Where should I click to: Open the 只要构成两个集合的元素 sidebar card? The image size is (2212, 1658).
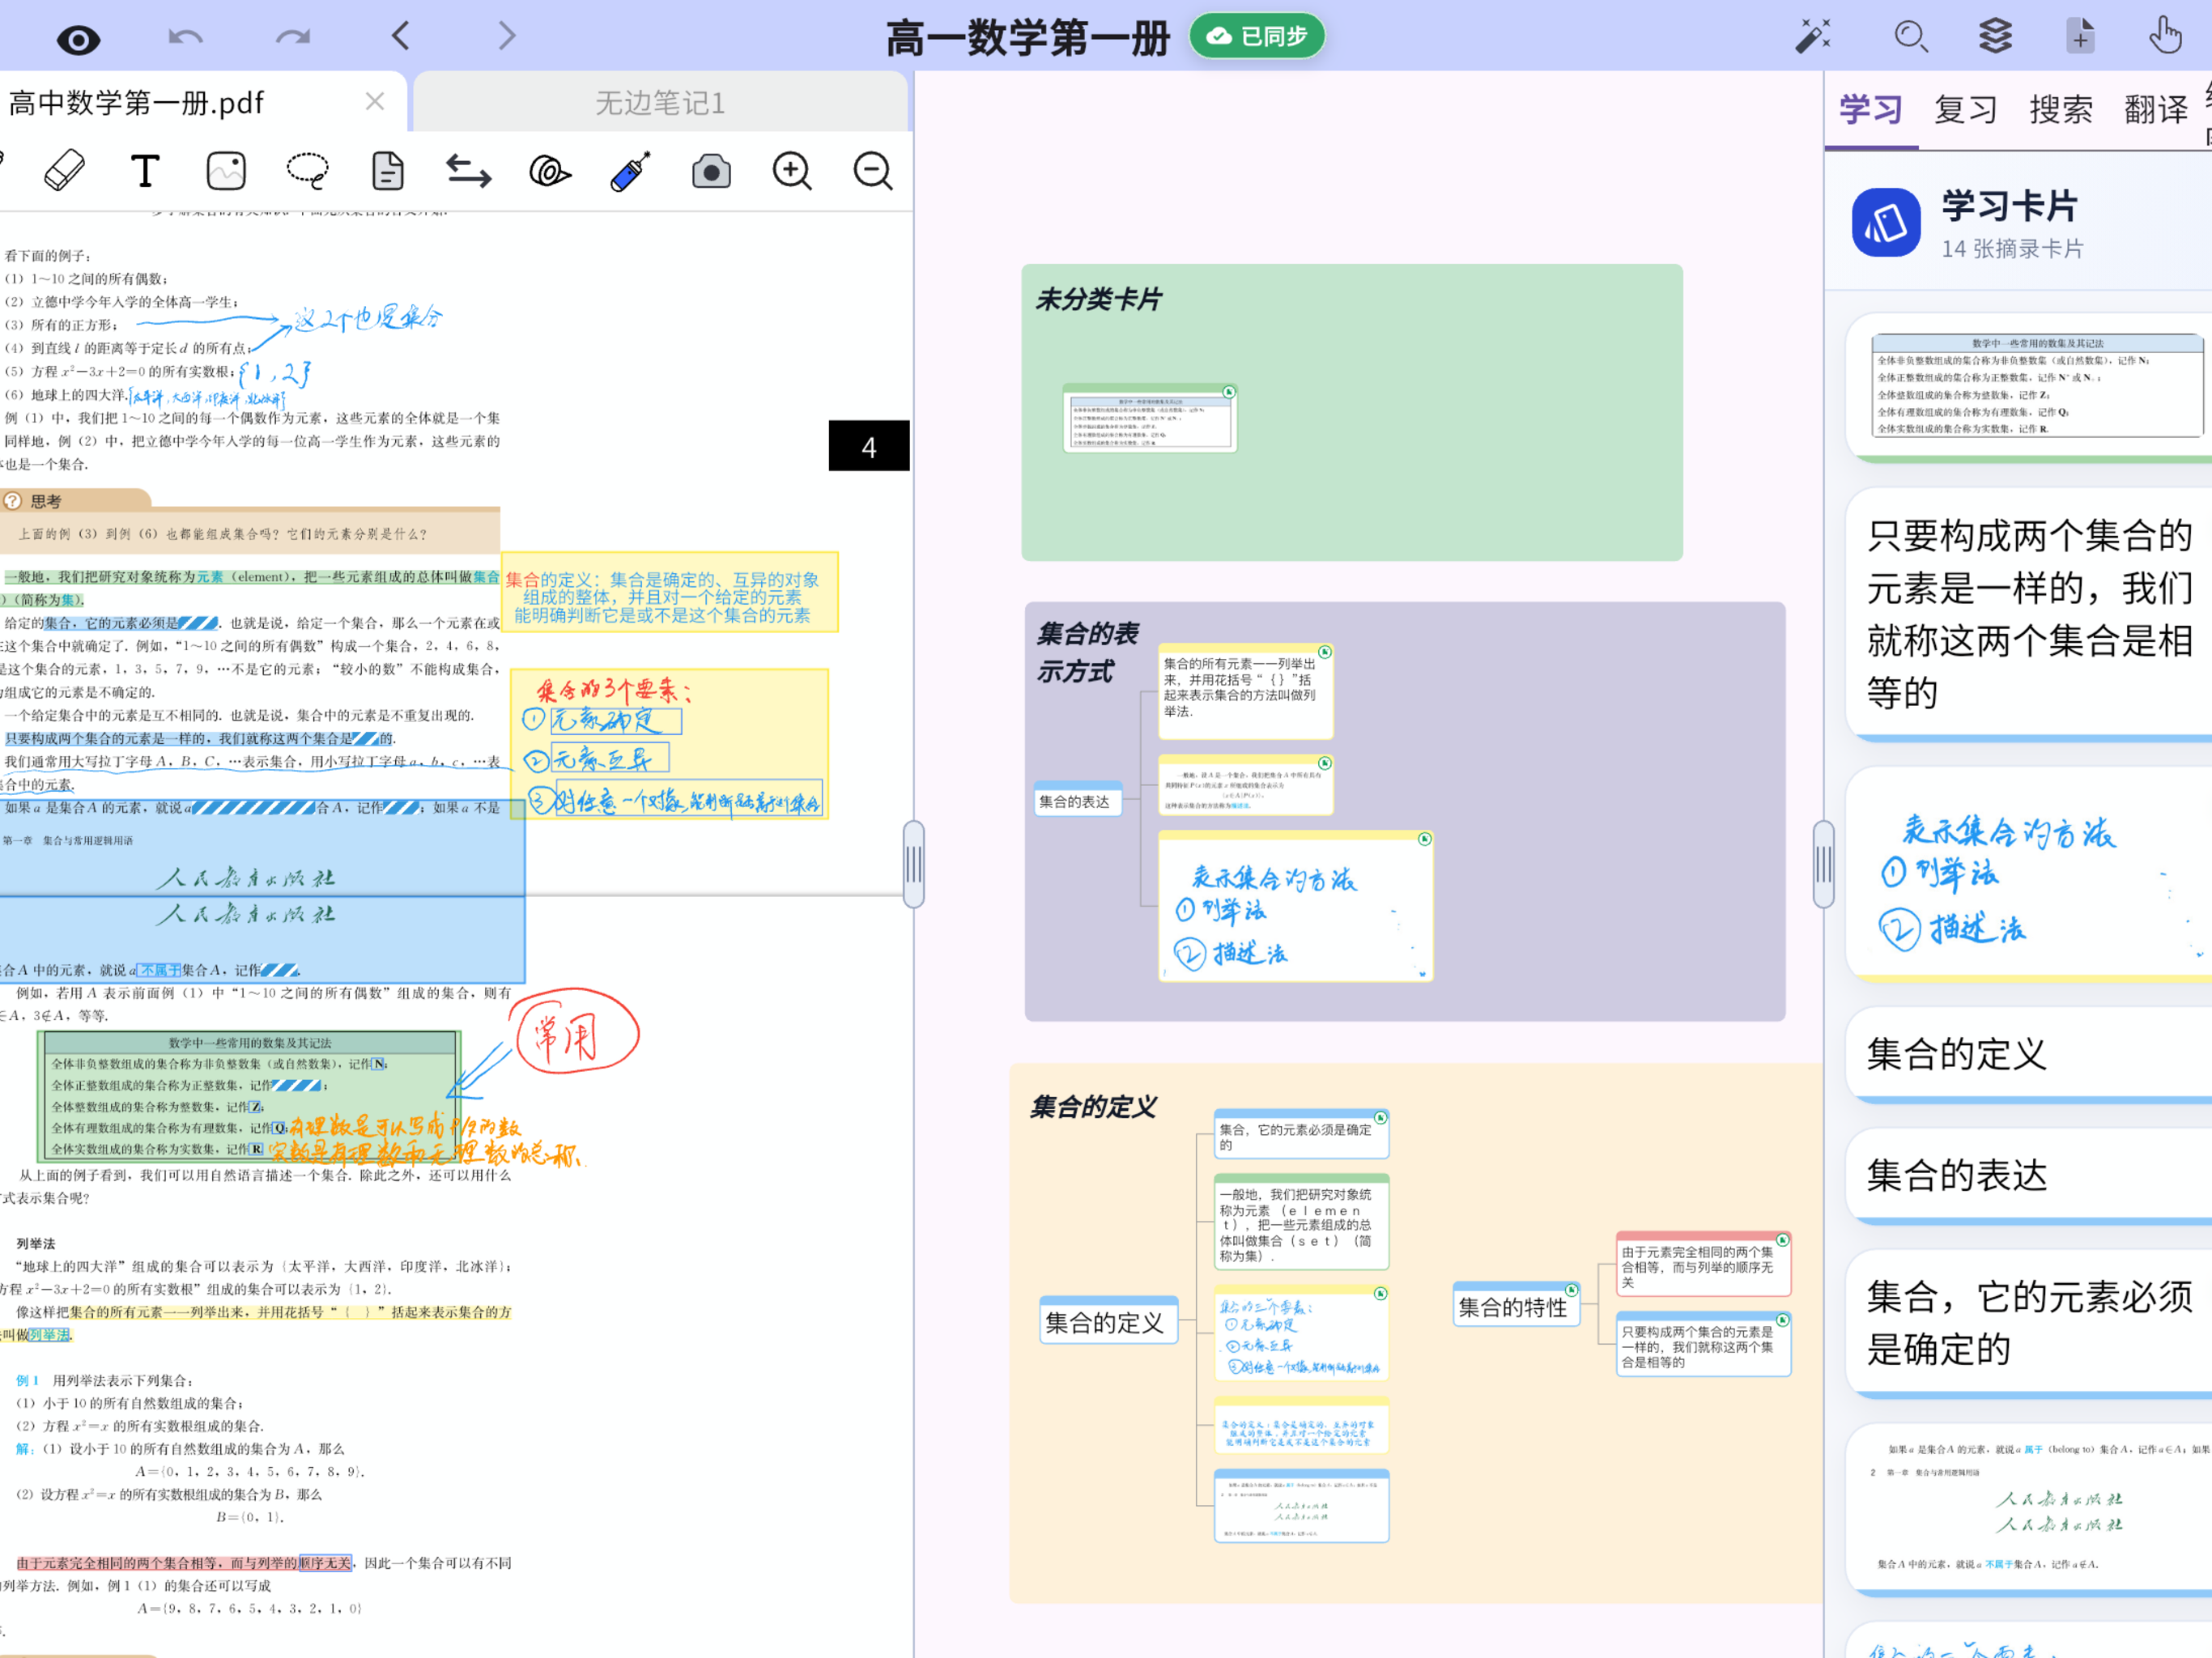coord(2028,614)
